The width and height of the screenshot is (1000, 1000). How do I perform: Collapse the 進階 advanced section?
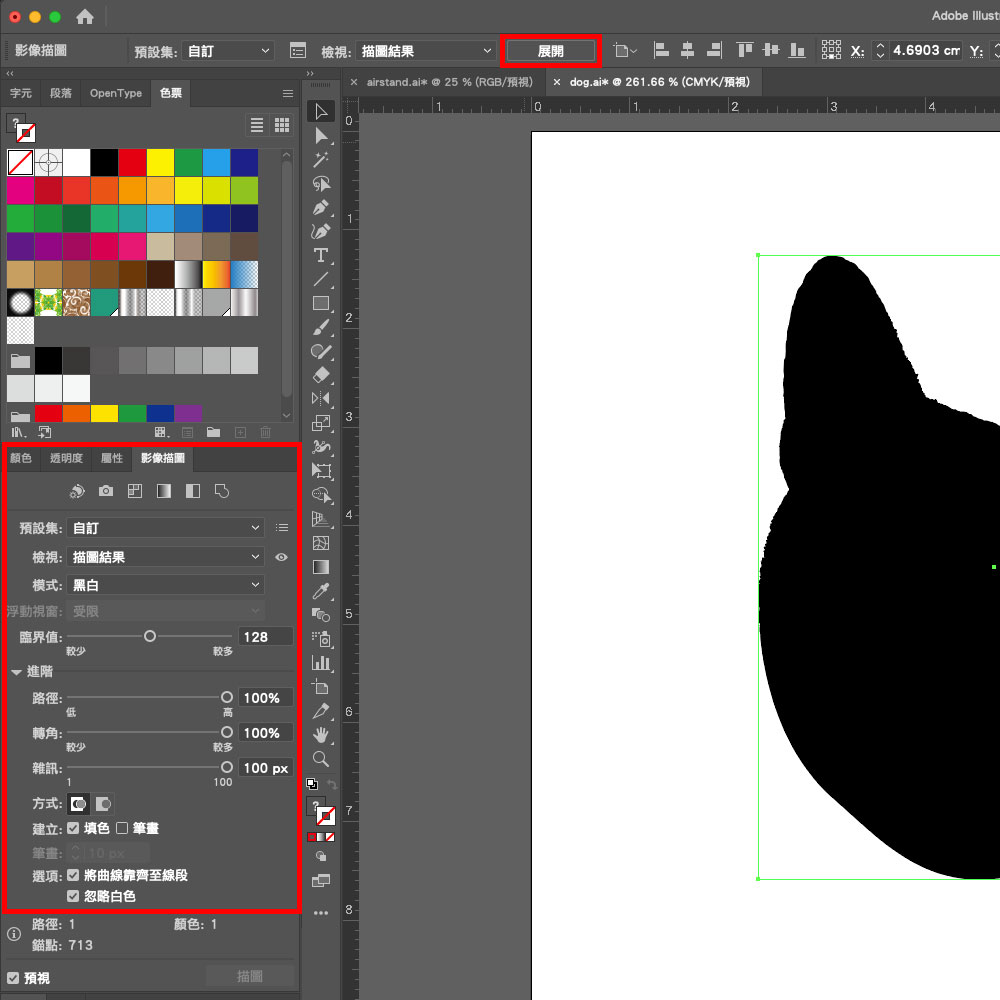click(x=17, y=671)
